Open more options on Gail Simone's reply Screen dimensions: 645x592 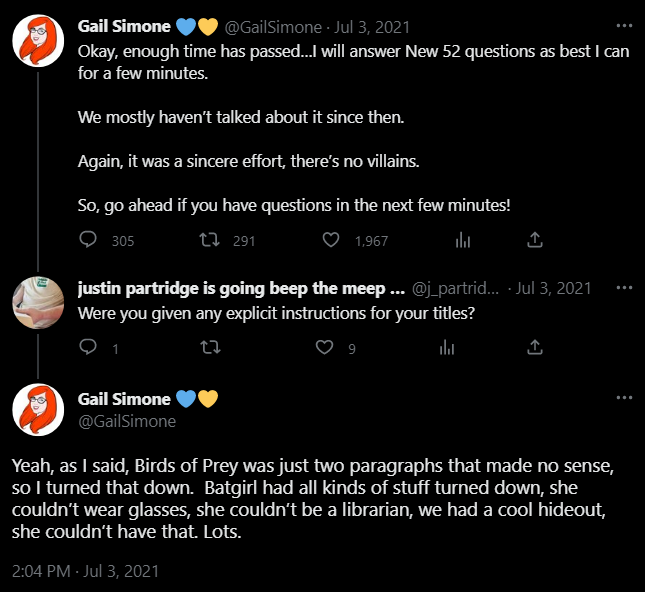click(624, 397)
